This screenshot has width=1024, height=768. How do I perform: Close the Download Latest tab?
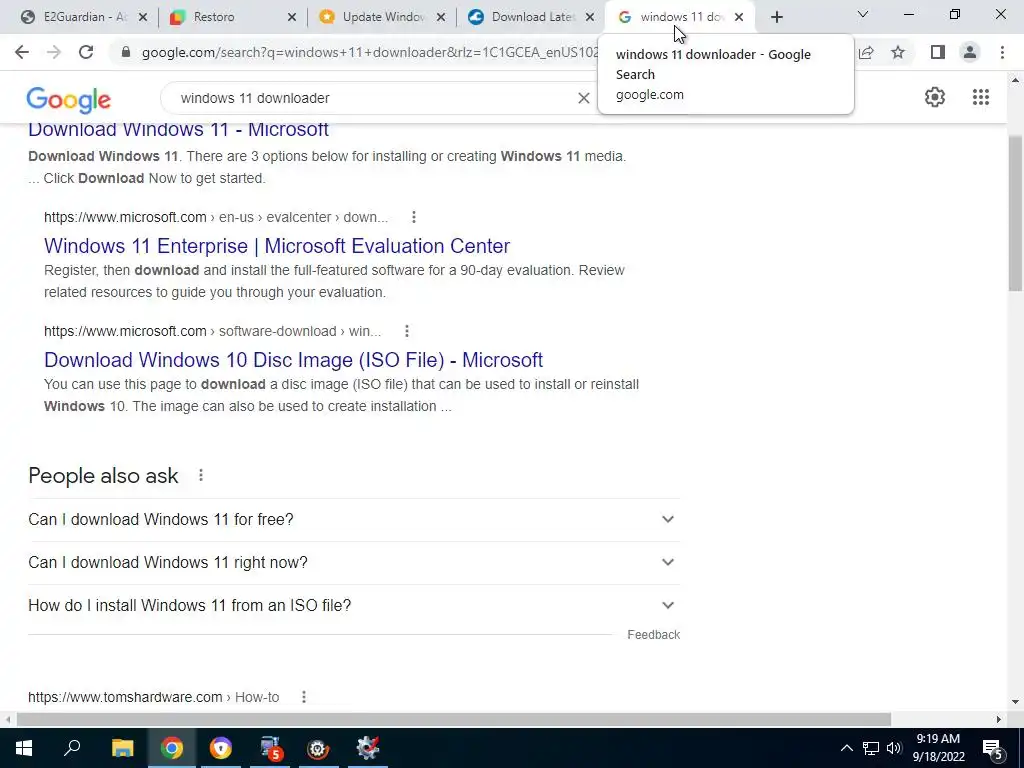590,17
